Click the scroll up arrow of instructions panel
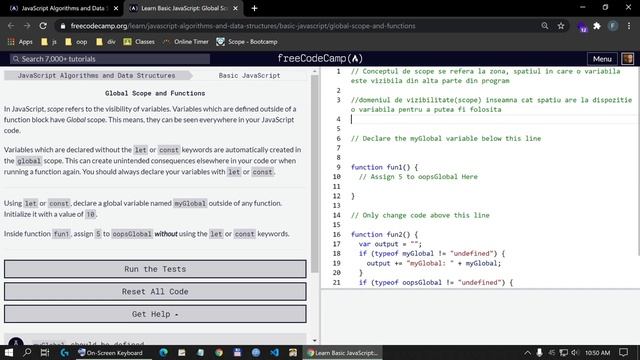 pos(314,71)
